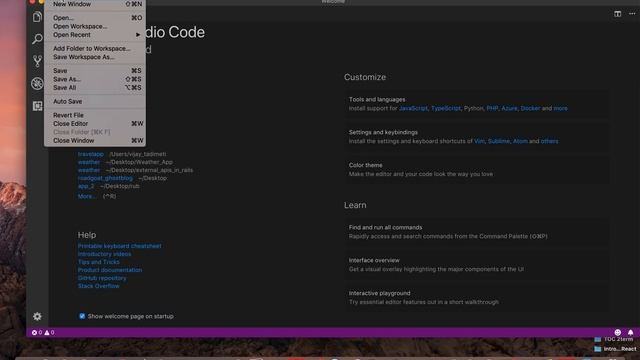Open the Introductory videos link
This screenshot has width=640, height=360.
(x=104, y=254)
